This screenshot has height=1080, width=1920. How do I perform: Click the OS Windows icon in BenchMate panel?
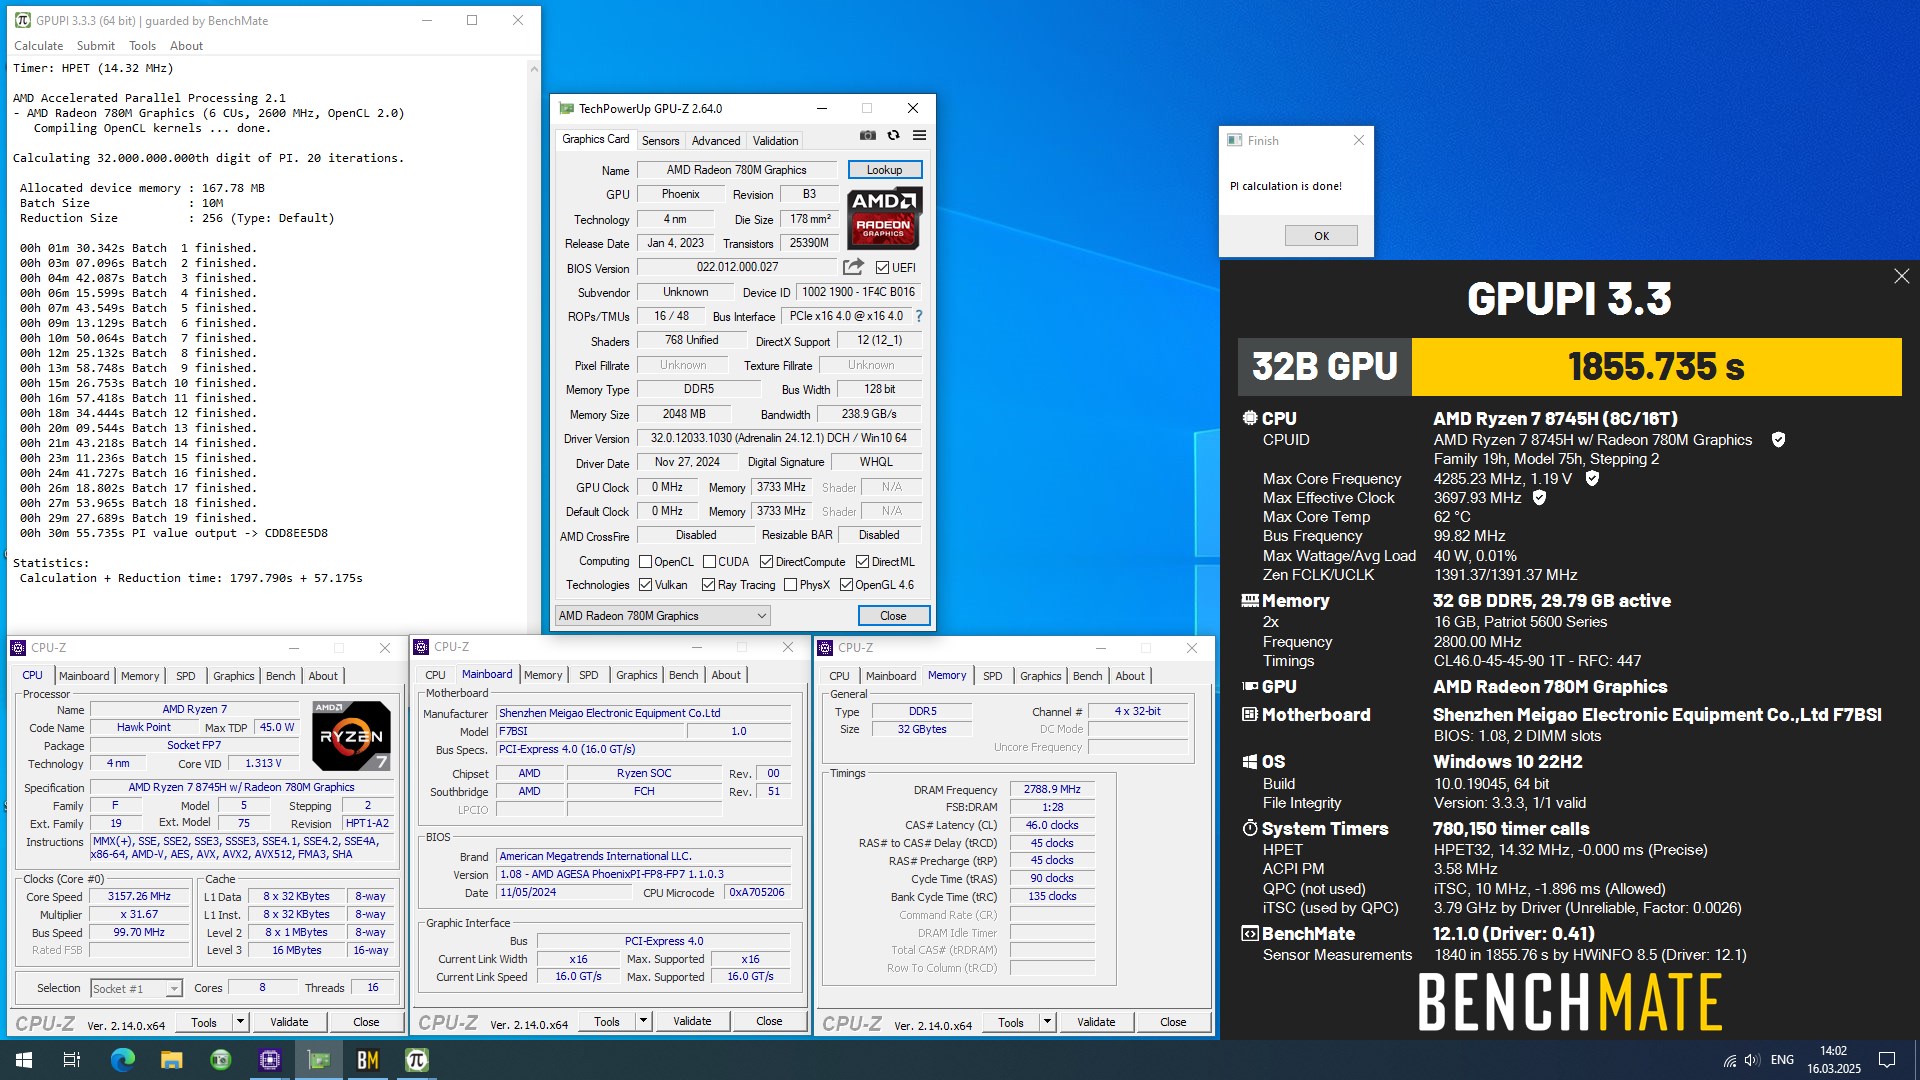click(1249, 762)
